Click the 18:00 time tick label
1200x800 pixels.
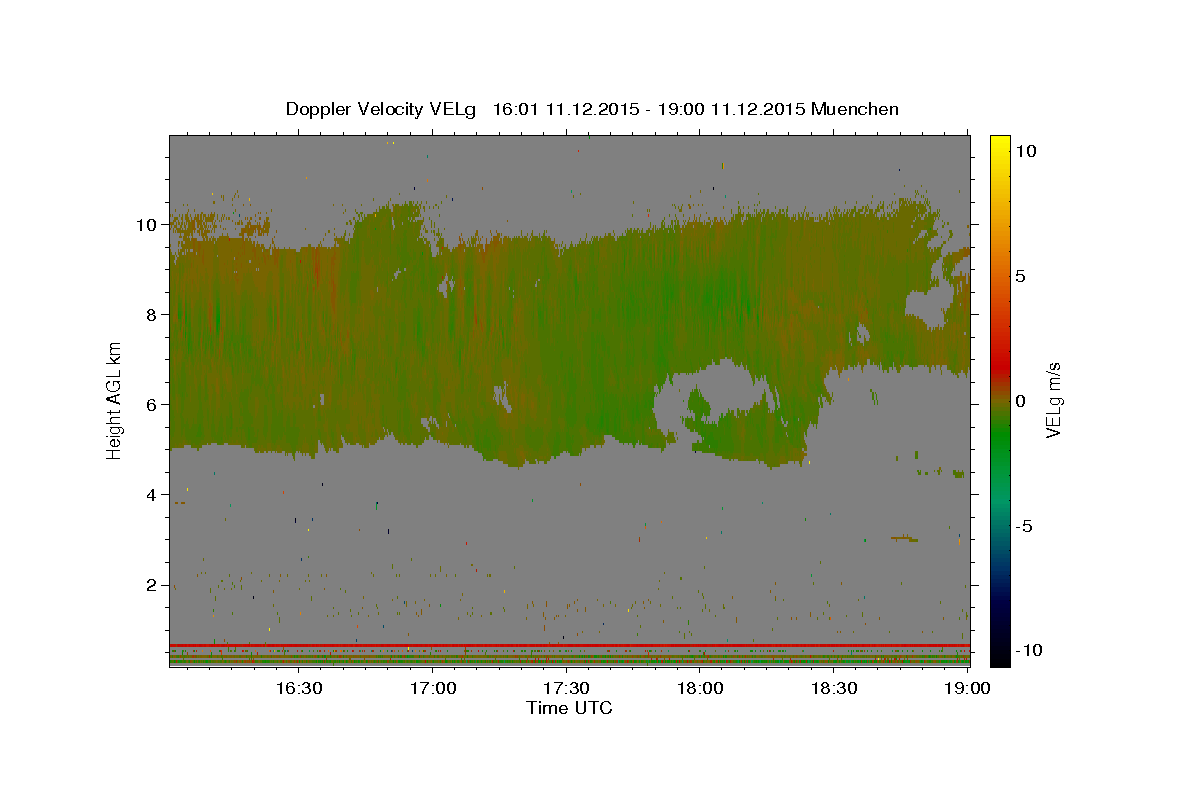[x=700, y=688]
